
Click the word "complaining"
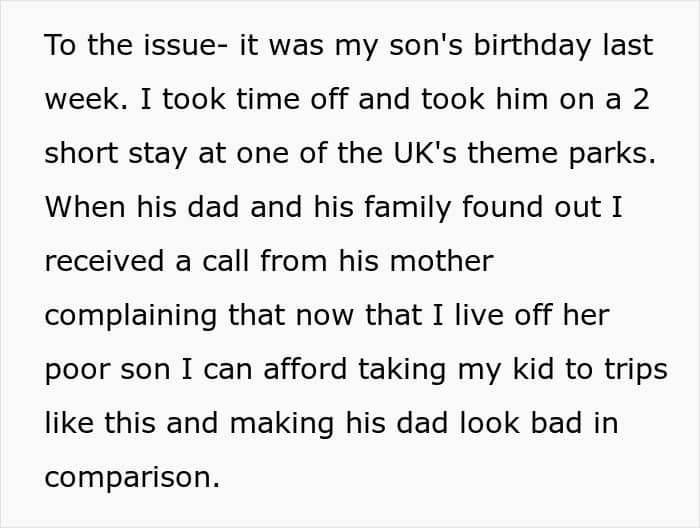(x=131, y=316)
